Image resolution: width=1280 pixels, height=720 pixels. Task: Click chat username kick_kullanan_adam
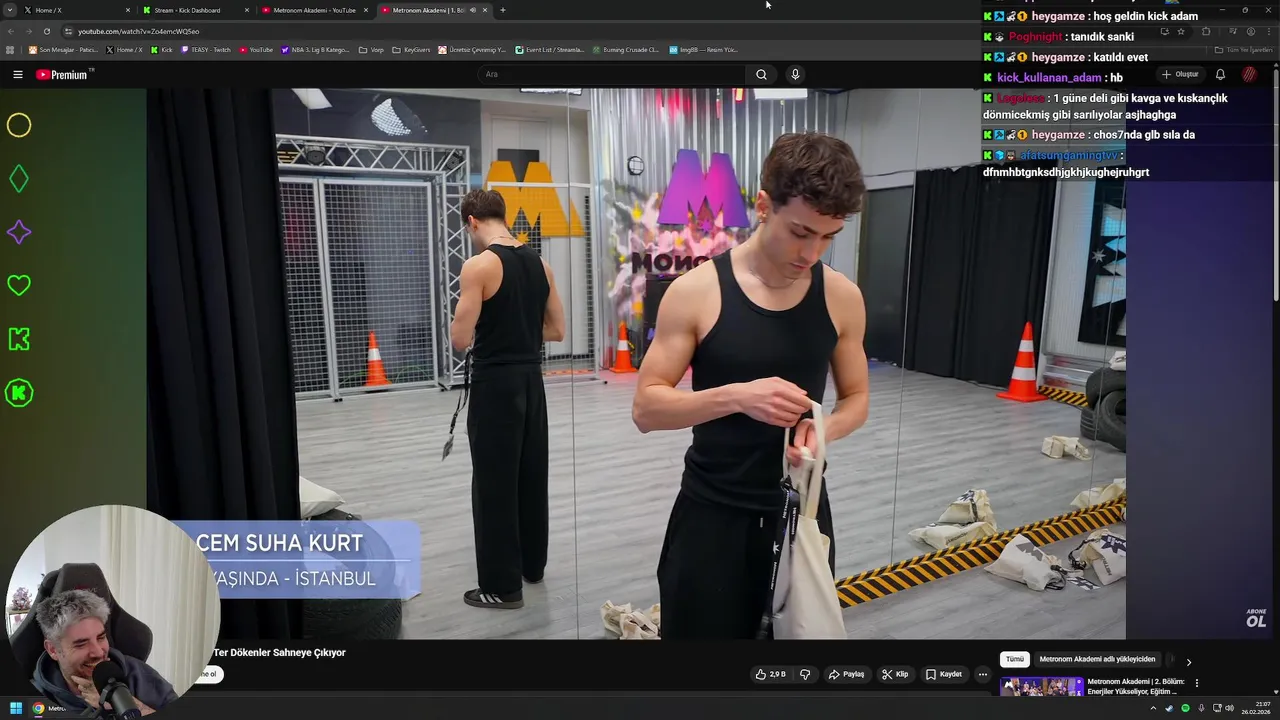[x=1049, y=78]
